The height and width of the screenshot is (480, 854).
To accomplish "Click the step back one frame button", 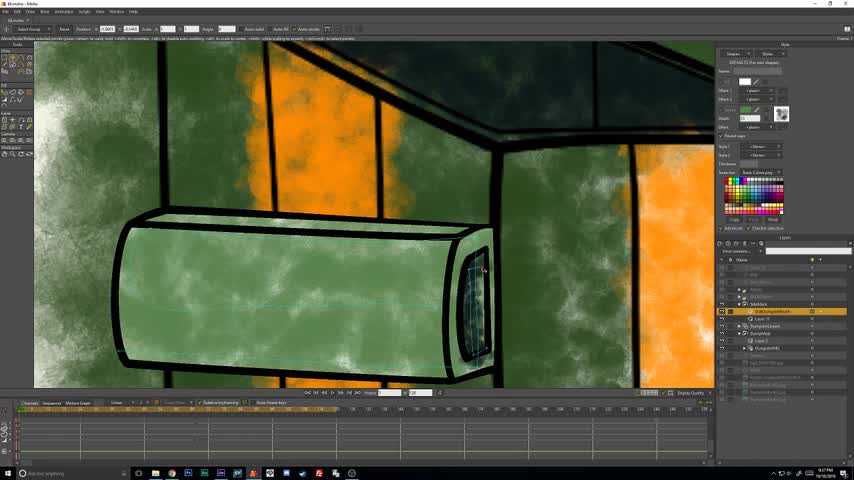I will point(324,393).
